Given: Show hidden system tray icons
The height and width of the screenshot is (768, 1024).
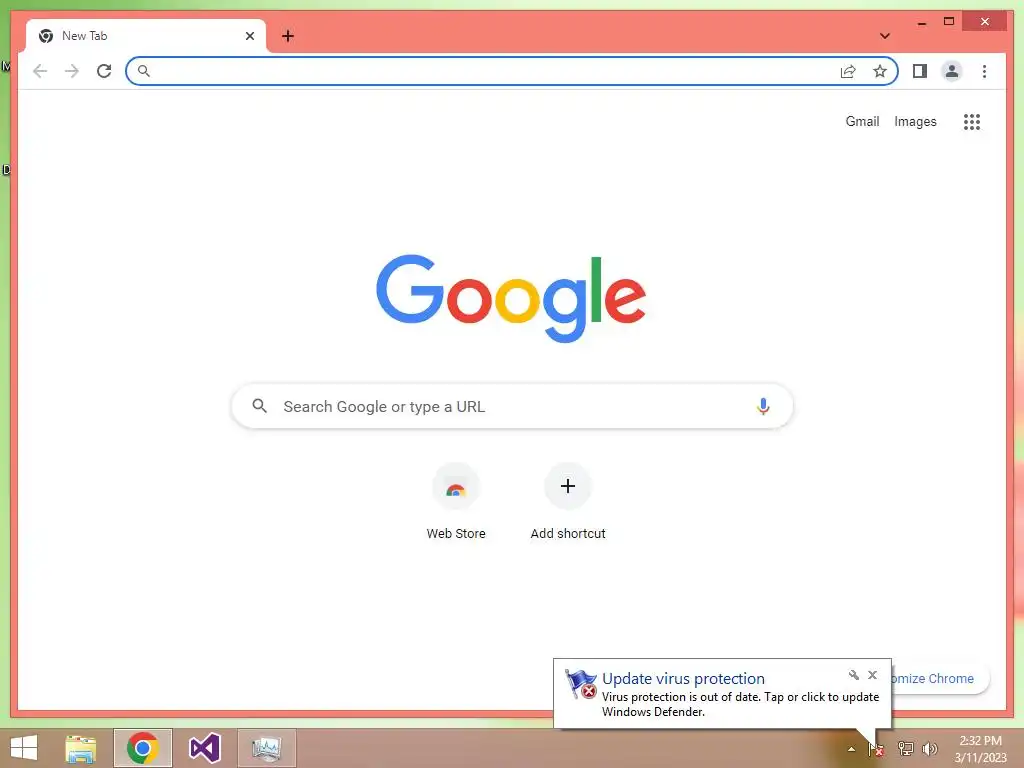Looking at the screenshot, I should 851,749.
